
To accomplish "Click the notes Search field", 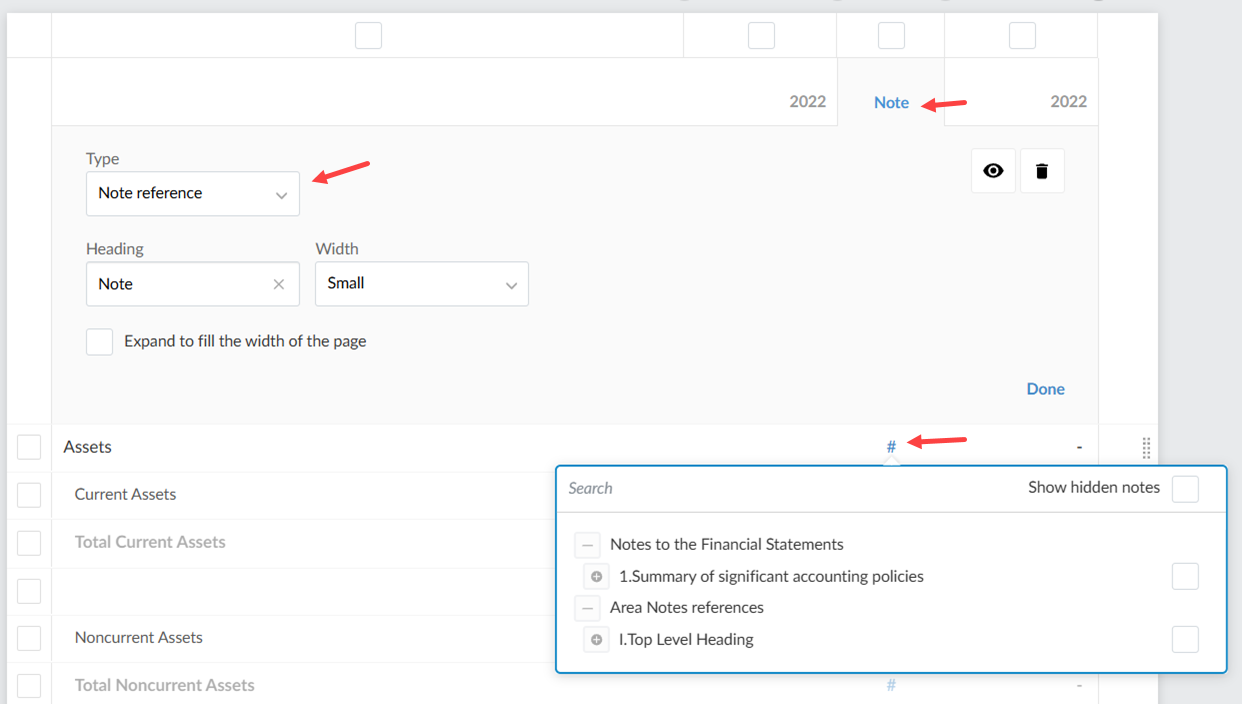I will 780,489.
